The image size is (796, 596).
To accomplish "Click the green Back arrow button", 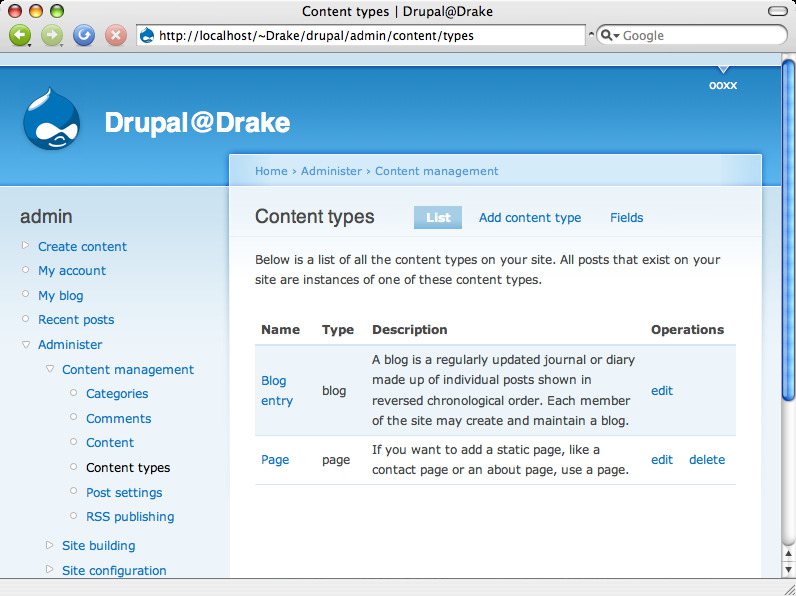I will coord(20,36).
